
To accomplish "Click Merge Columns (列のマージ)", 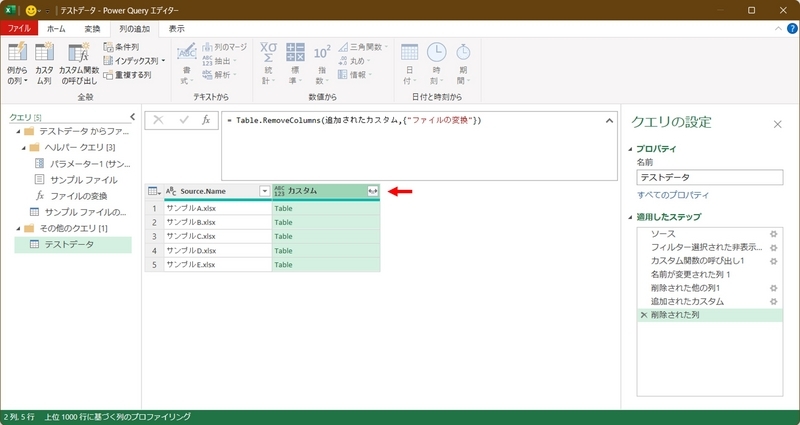I will (x=224, y=47).
